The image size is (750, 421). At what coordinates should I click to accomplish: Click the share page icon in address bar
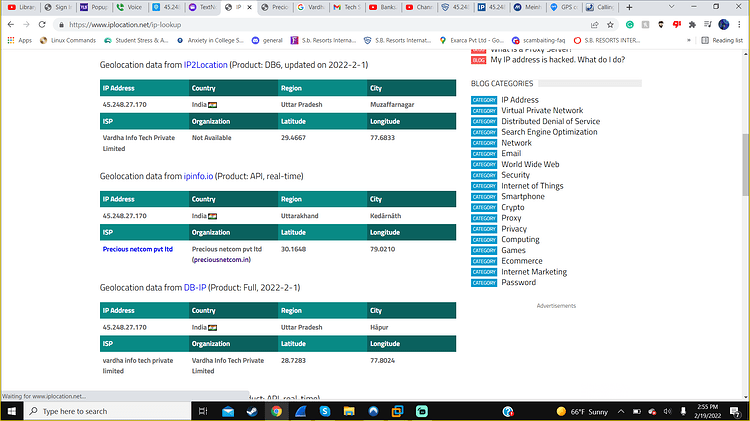click(x=595, y=25)
